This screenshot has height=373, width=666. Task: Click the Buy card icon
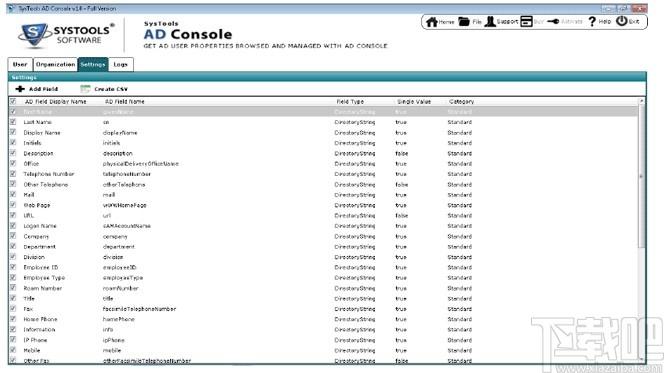[x=526, y=22]
